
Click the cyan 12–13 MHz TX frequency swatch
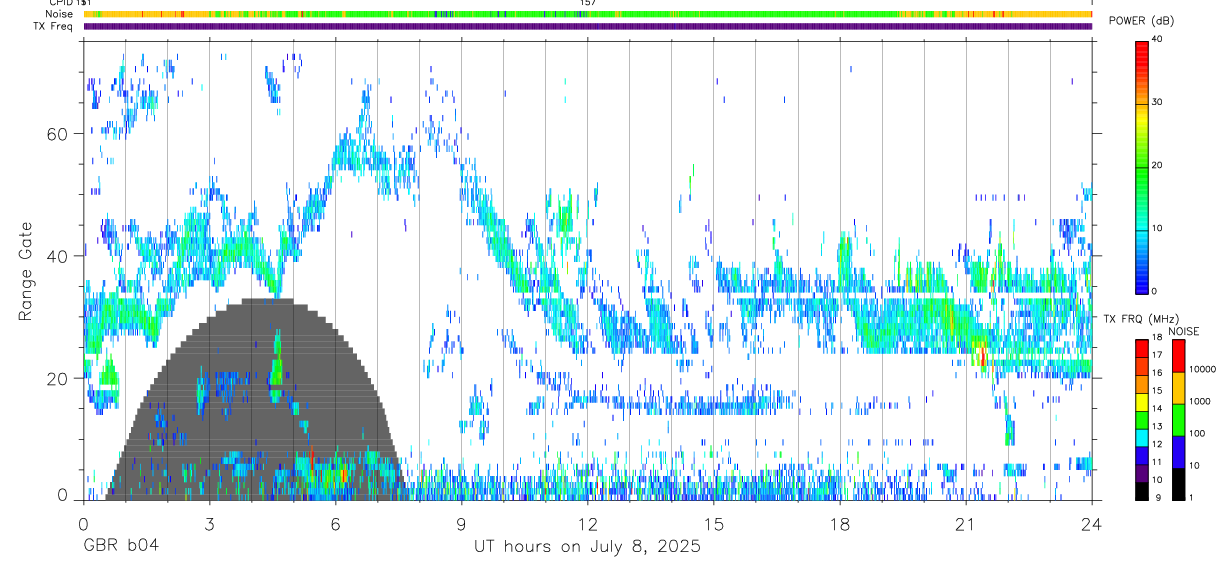pyautogui.click(x=1142, y=438)
